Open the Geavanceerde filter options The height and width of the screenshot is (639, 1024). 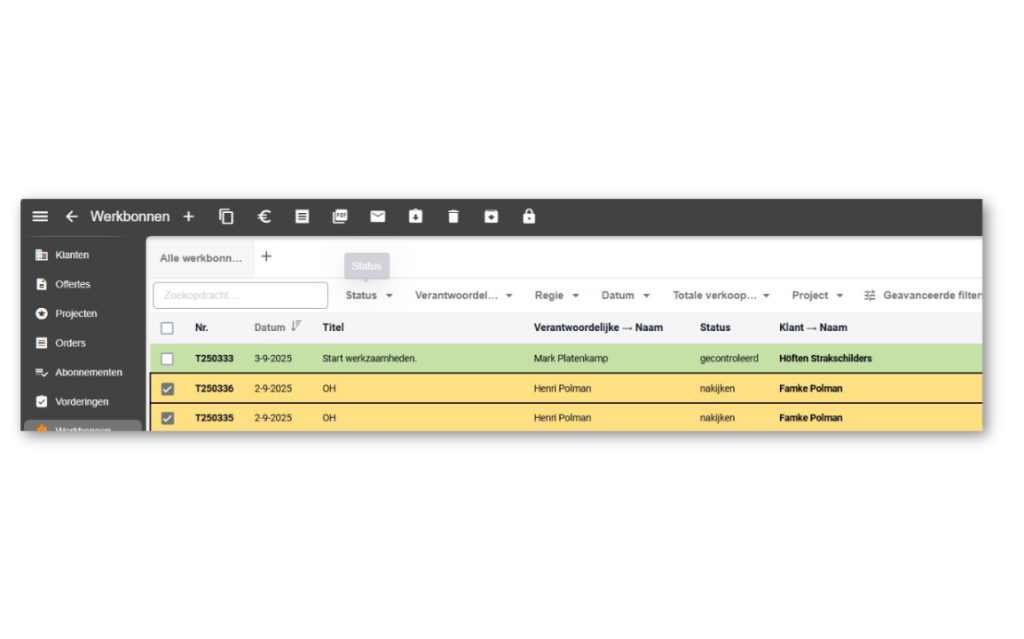tap(923, 296)
